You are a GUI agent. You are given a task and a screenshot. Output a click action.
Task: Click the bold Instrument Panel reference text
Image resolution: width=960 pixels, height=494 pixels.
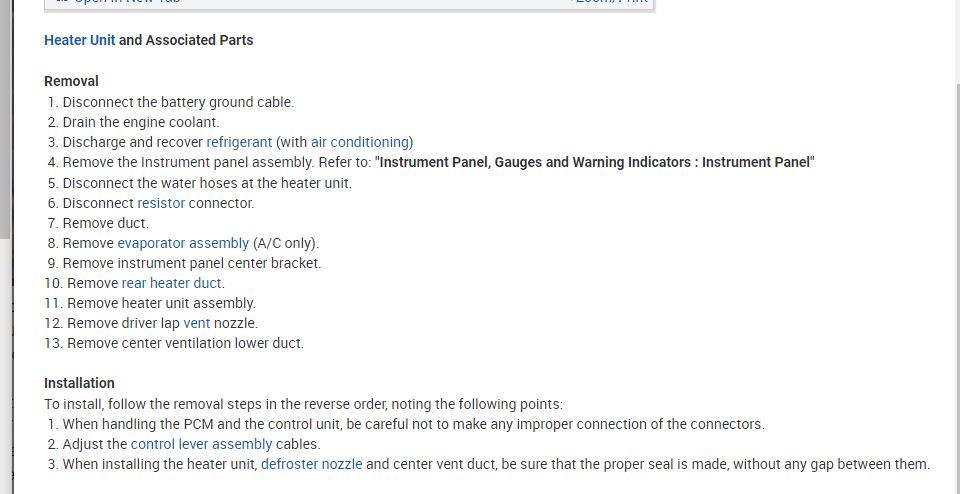pyautogui.click(x=595, y=162)
